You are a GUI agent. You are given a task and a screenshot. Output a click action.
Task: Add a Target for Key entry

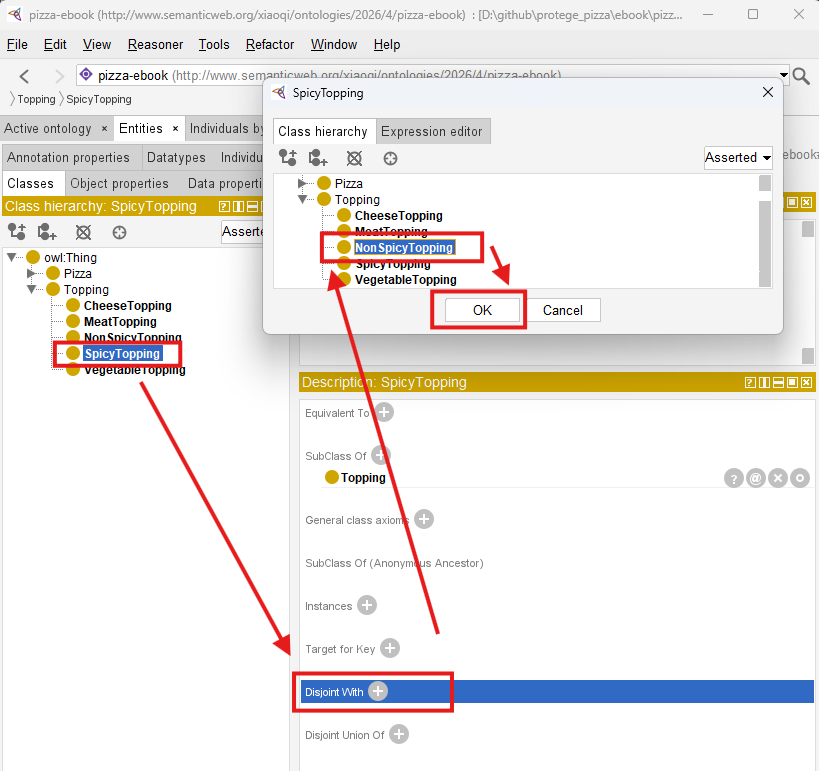click(390, 648)
